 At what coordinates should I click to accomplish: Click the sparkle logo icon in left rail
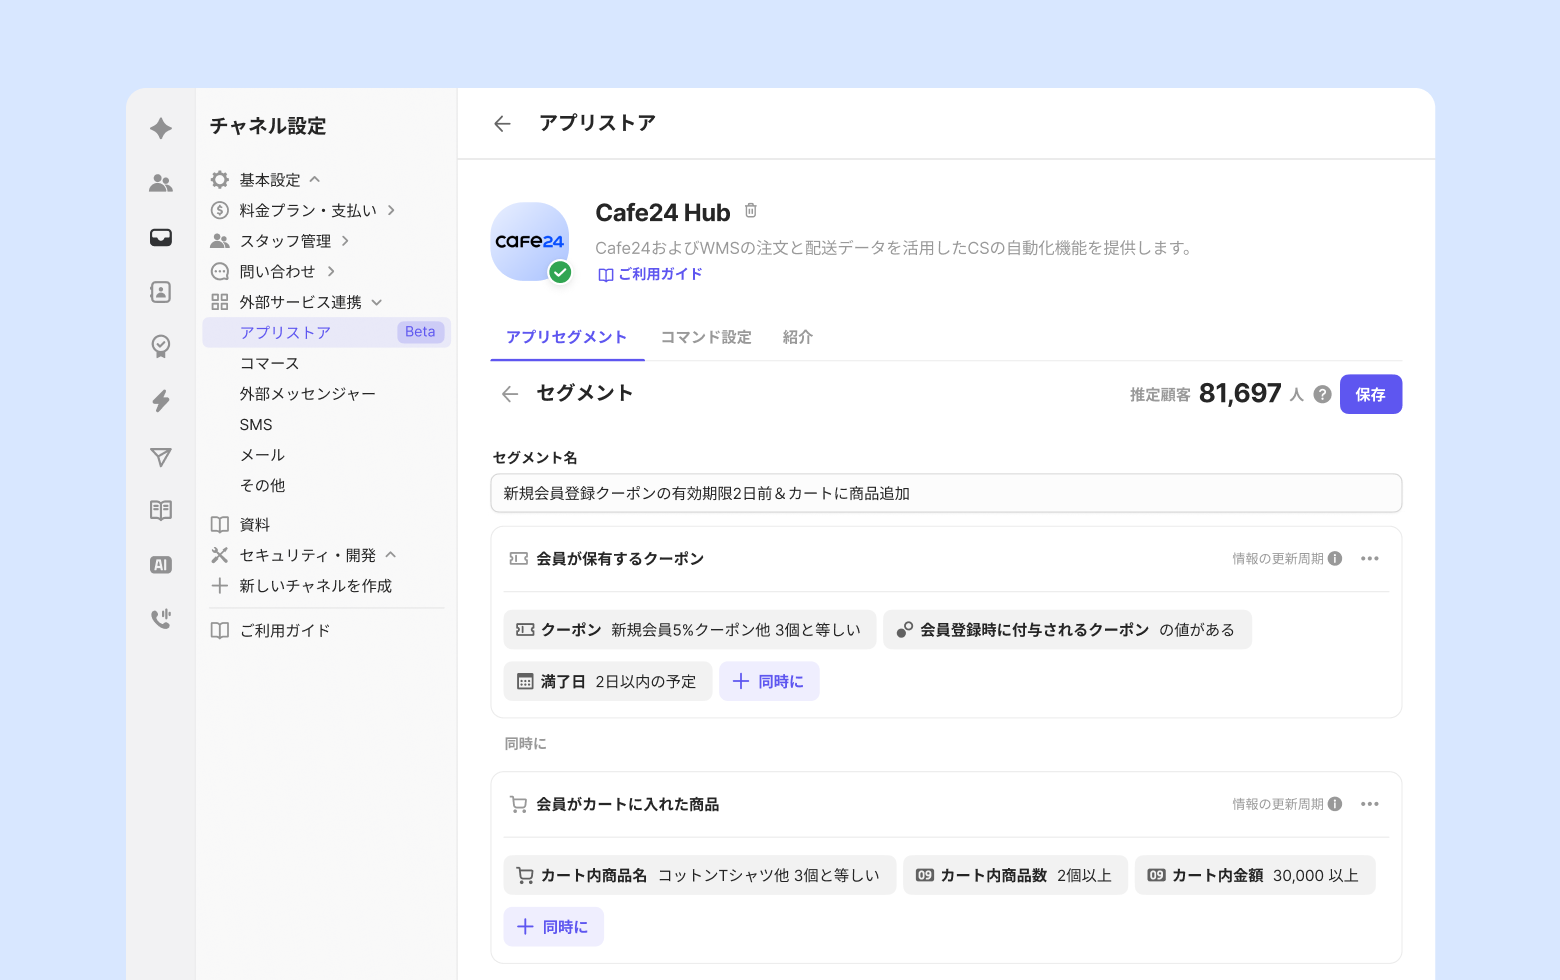(x=161, y=128)
